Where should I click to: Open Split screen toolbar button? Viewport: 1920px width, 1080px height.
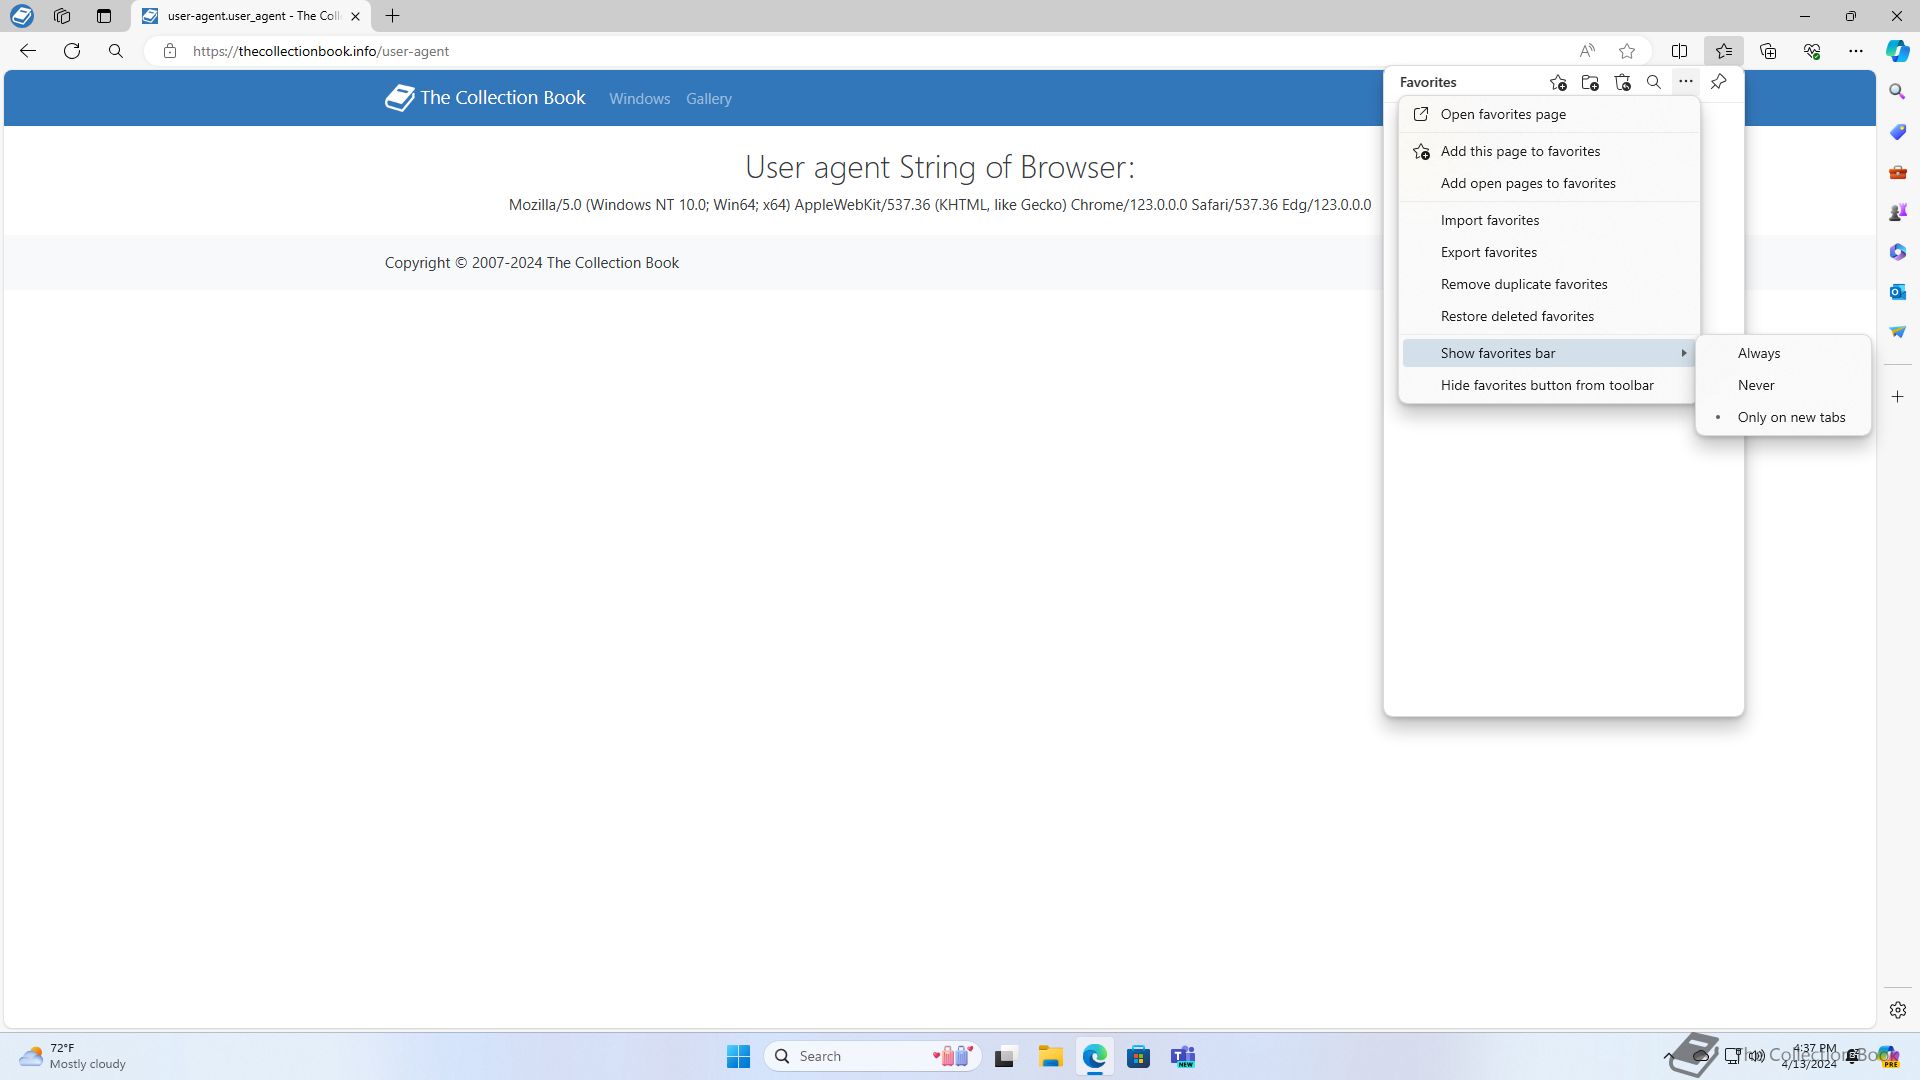[x=1680, y=51]
